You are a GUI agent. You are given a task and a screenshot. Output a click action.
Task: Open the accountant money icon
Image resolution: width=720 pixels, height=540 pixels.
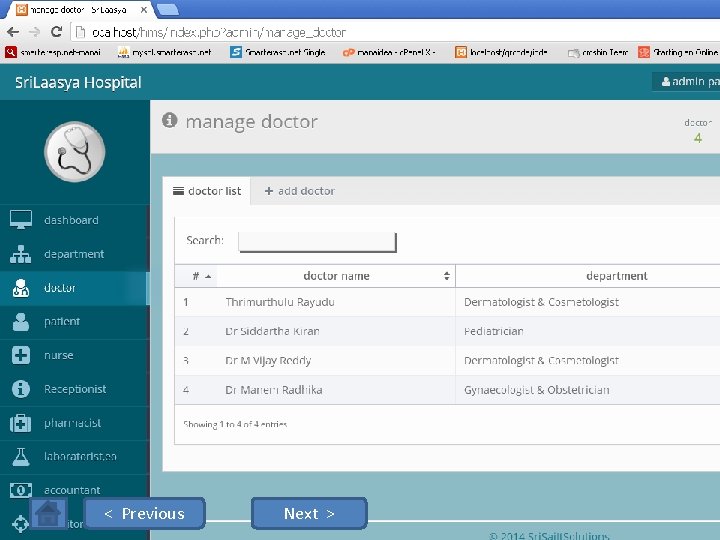coord(21,490)
